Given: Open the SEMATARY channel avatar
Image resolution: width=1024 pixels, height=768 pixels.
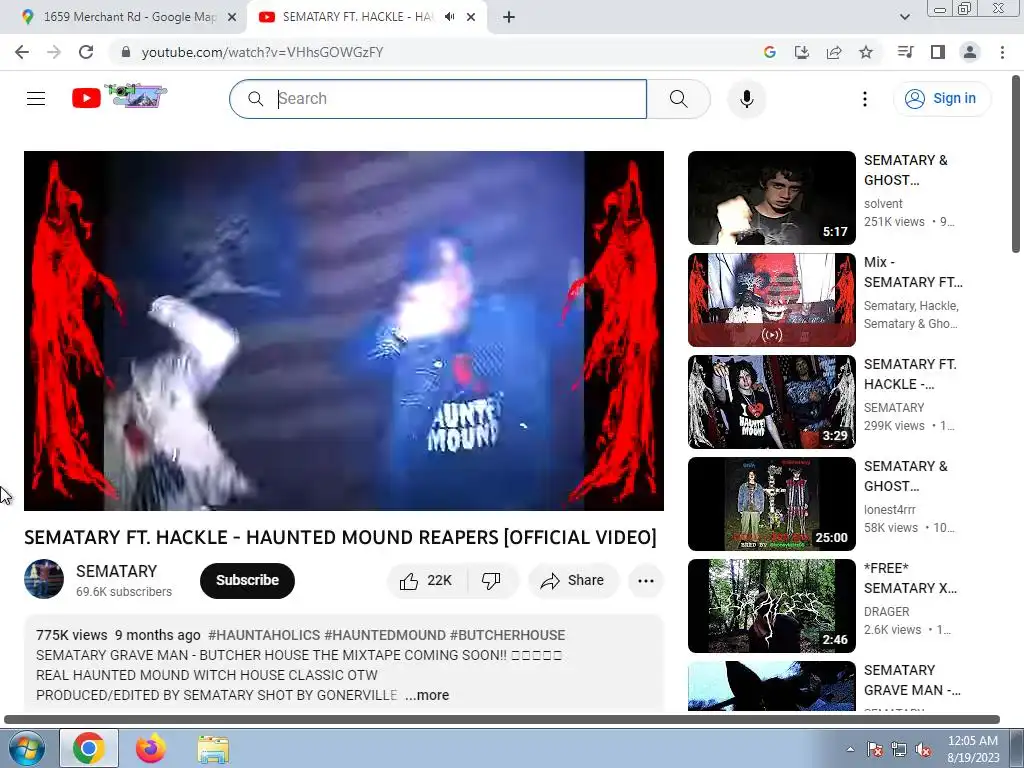Looking at the screenshot, I should pos(44,579).
